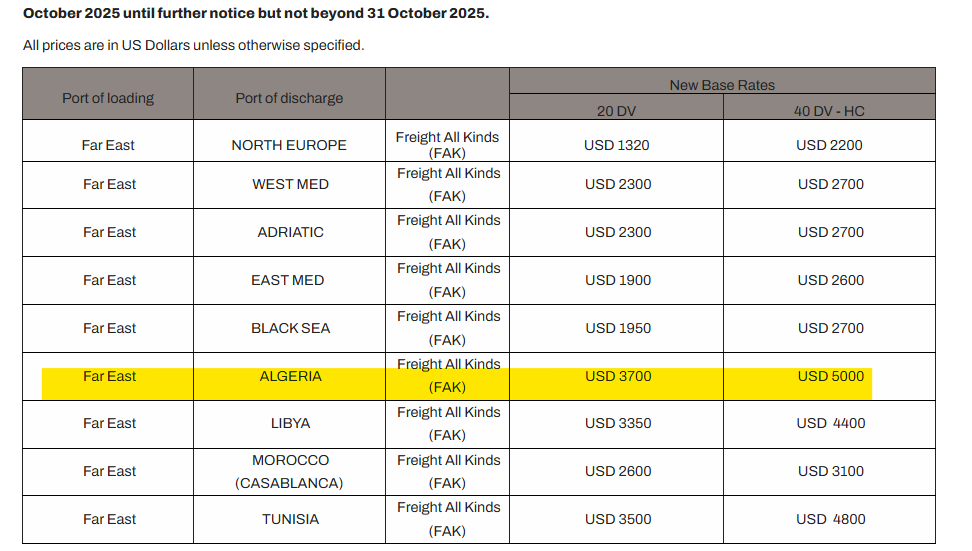Click the TUNISIA port cell
972x551 pixels.
tap(289, 519)
